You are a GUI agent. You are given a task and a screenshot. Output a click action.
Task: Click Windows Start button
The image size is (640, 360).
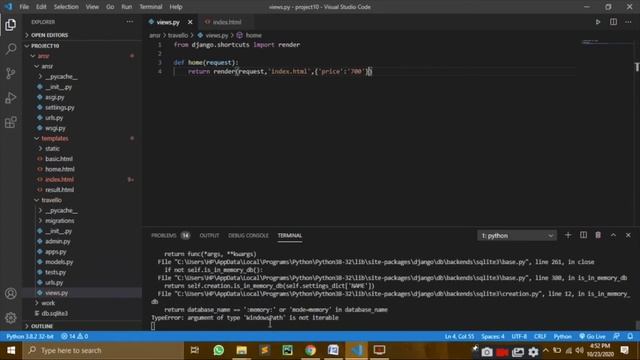11,350
